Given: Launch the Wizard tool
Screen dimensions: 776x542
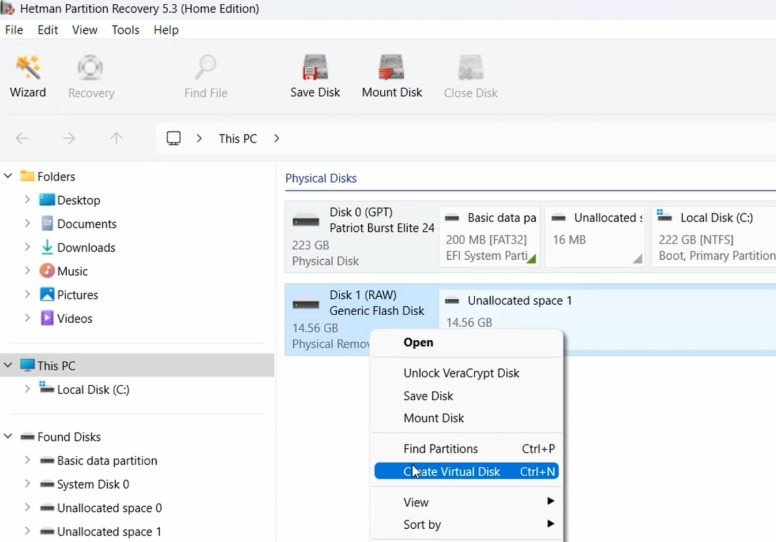Looking at the screenshot, I should pos(28,77).
